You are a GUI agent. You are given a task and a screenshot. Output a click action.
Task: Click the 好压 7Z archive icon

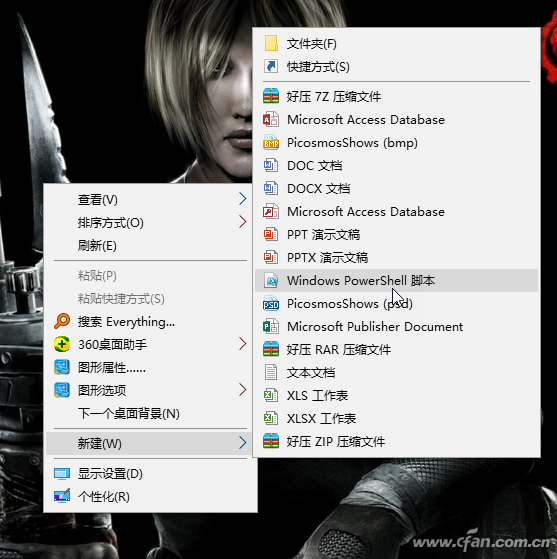(271, 96)
